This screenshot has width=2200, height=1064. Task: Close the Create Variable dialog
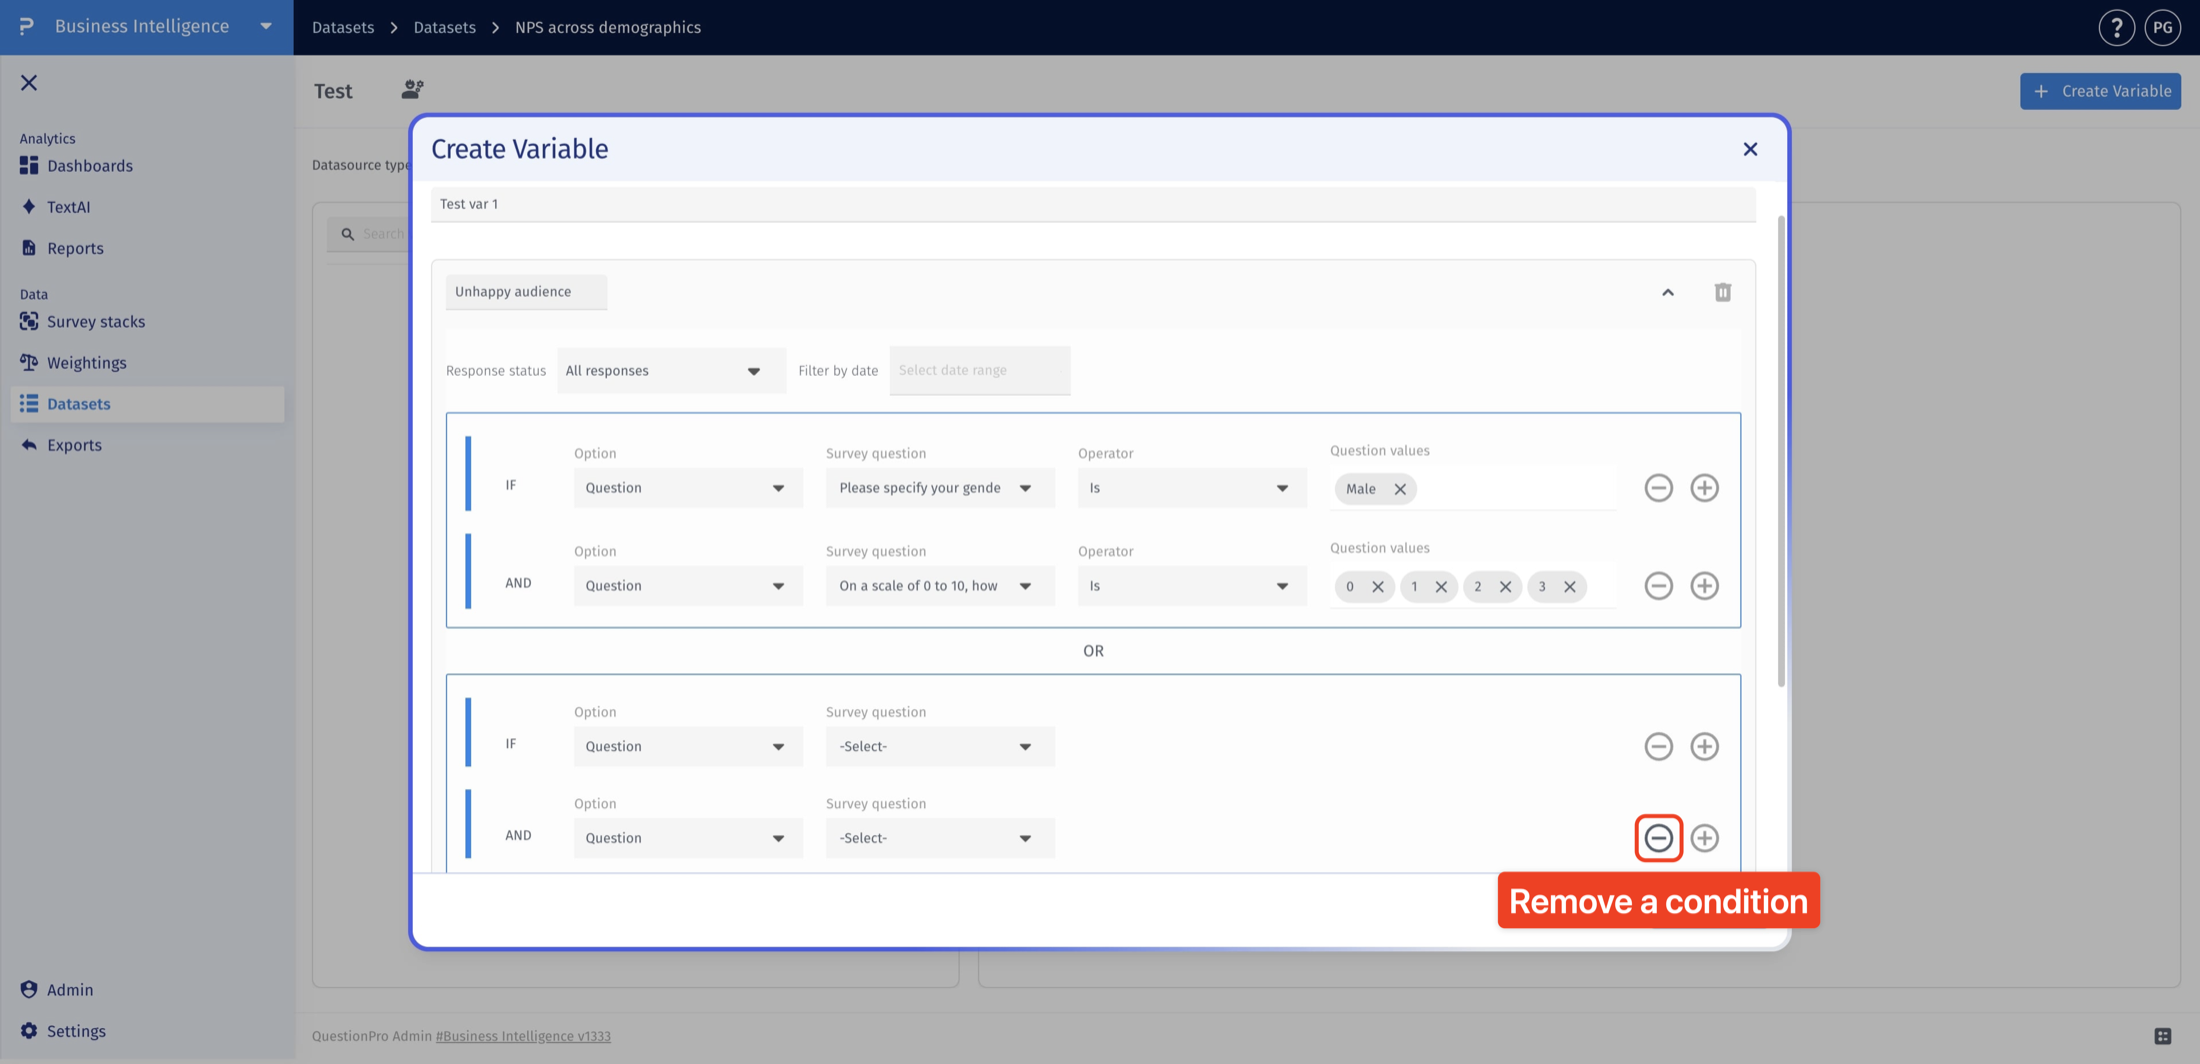pyautogui.click(x=1750, y=149)
